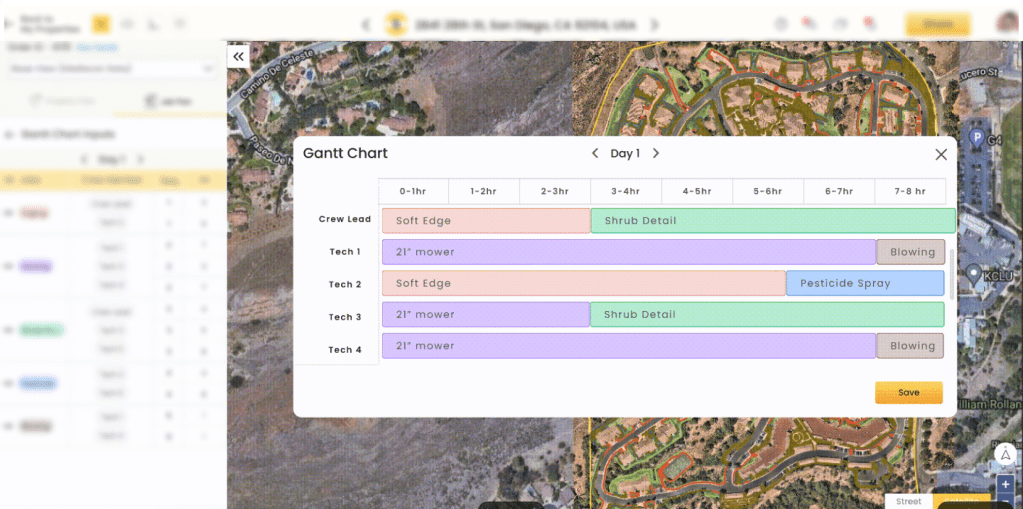Select Tech 2's Pesticide Spray task bar
Screen dimensions: 1023x509
(864, 284)
